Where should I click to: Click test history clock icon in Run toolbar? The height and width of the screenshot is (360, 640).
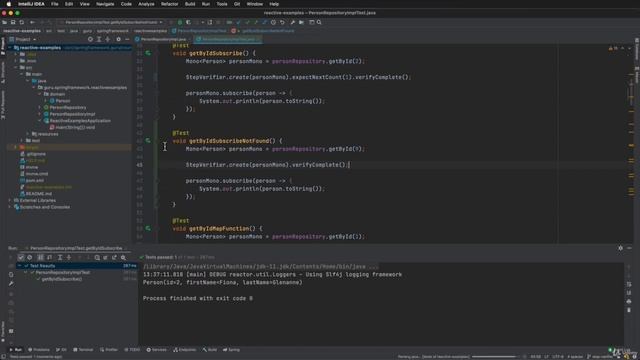[97, 258]
